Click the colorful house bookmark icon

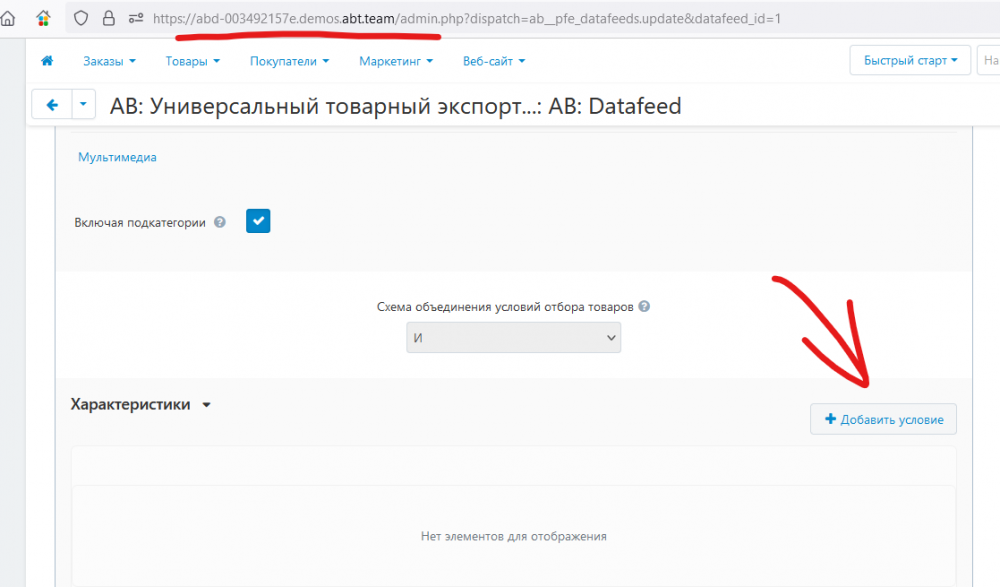pos(43,18)
